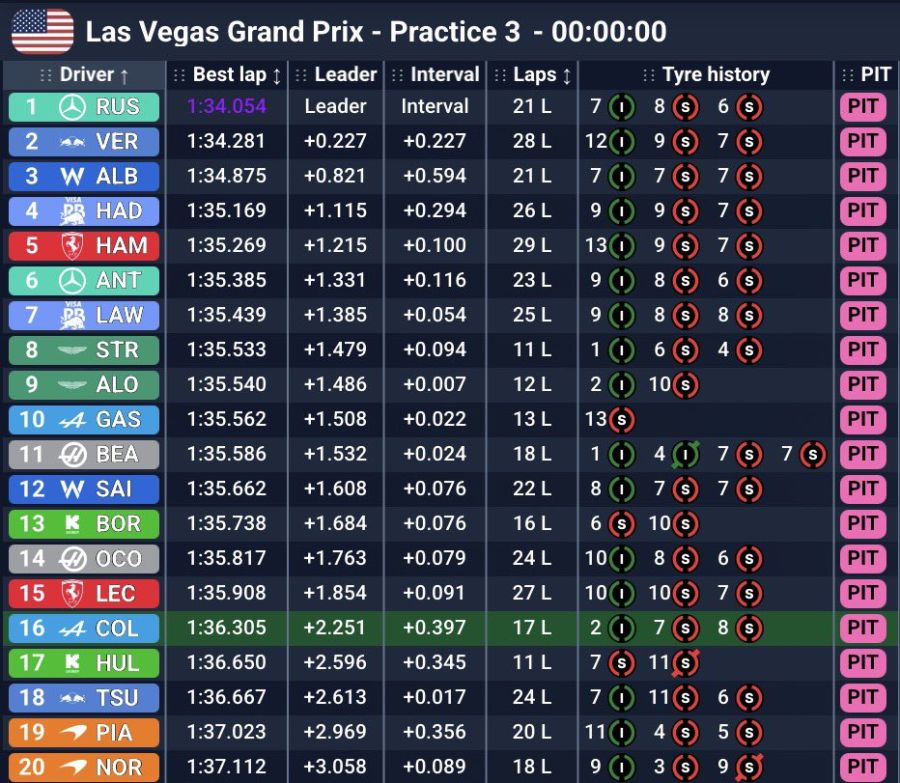Click RUS's fastest lap time 1:34.054
900x783 pixels.
[226, 107]
